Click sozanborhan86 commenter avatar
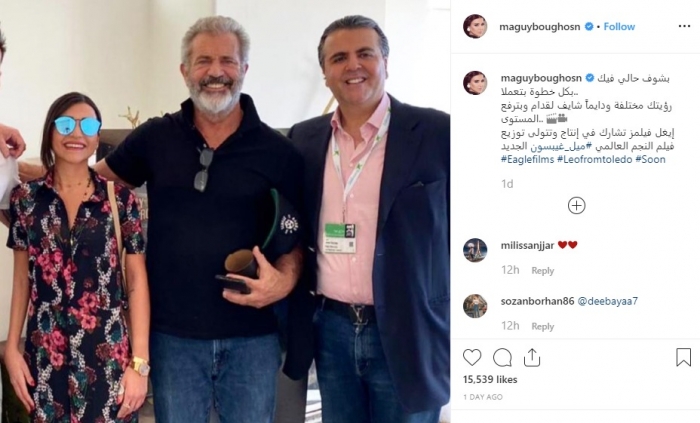 [x=475, y=306]
